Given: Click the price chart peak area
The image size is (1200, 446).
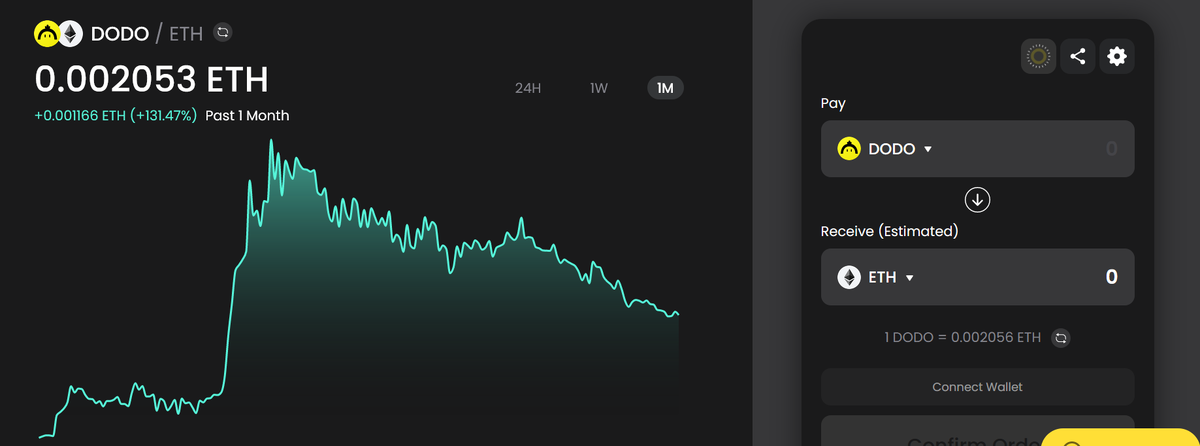Looking at the screenshot, I should [271, 150].
